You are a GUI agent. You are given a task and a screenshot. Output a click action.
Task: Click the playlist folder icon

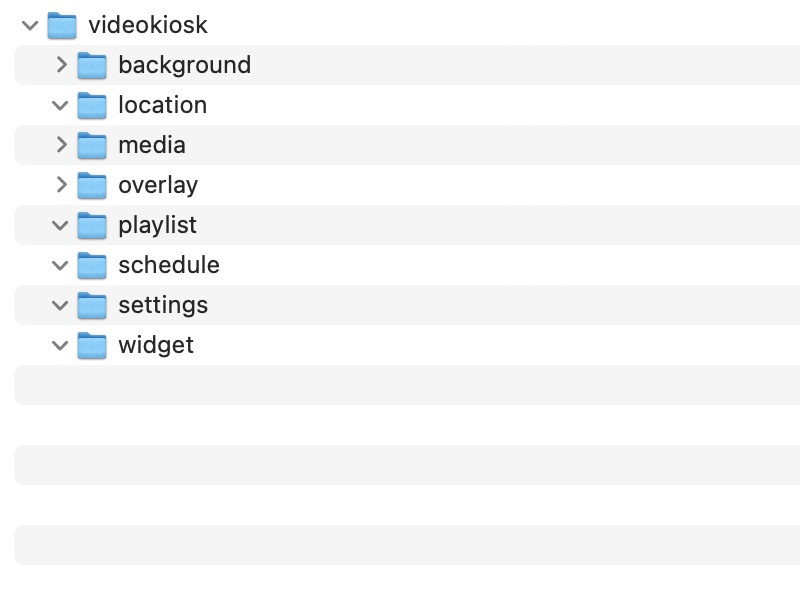point(92,225)
